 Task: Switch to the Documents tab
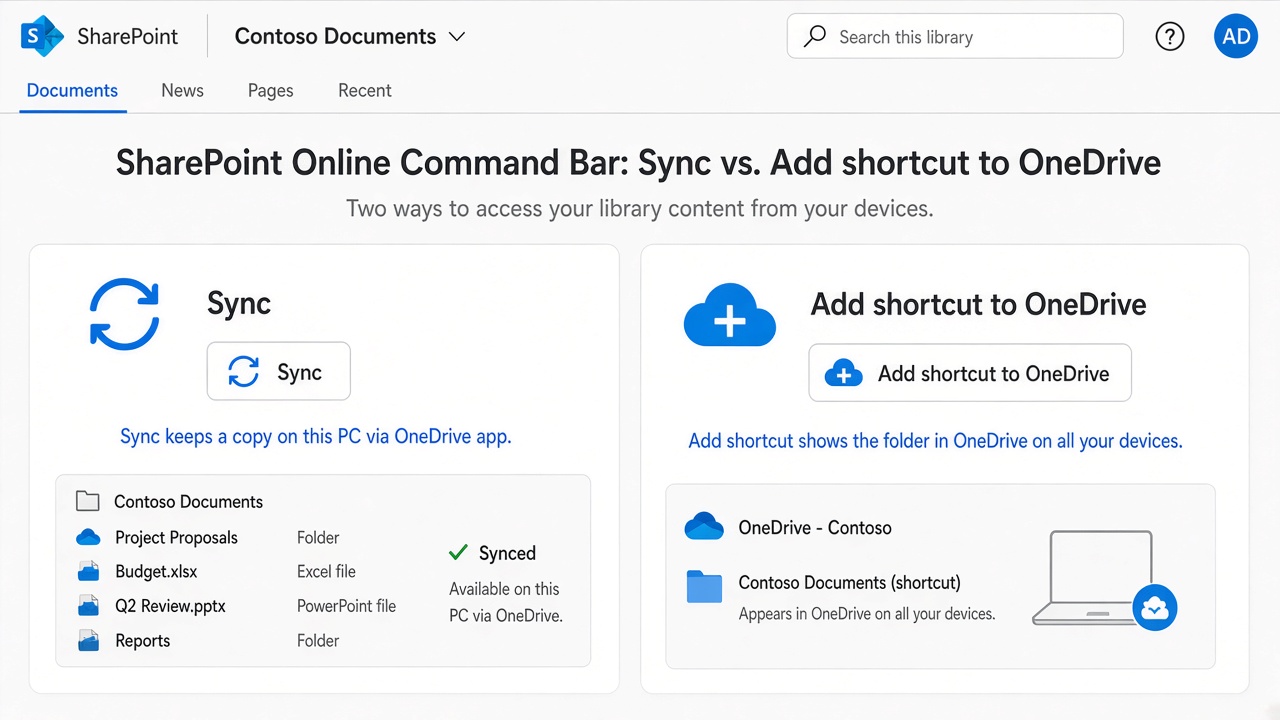[x=72, y=90]
